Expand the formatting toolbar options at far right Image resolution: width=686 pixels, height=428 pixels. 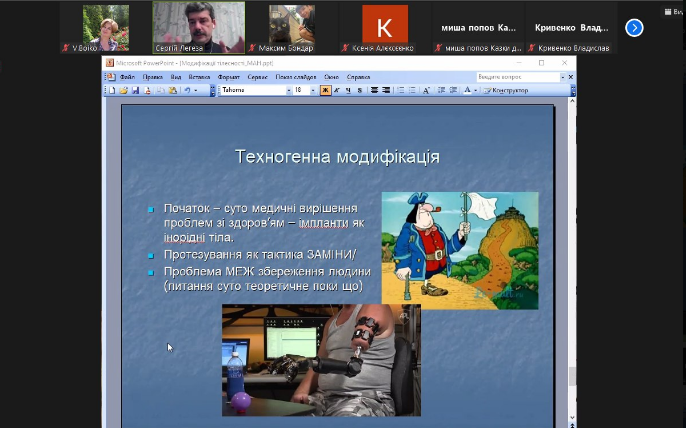click(x=573, y=91)
